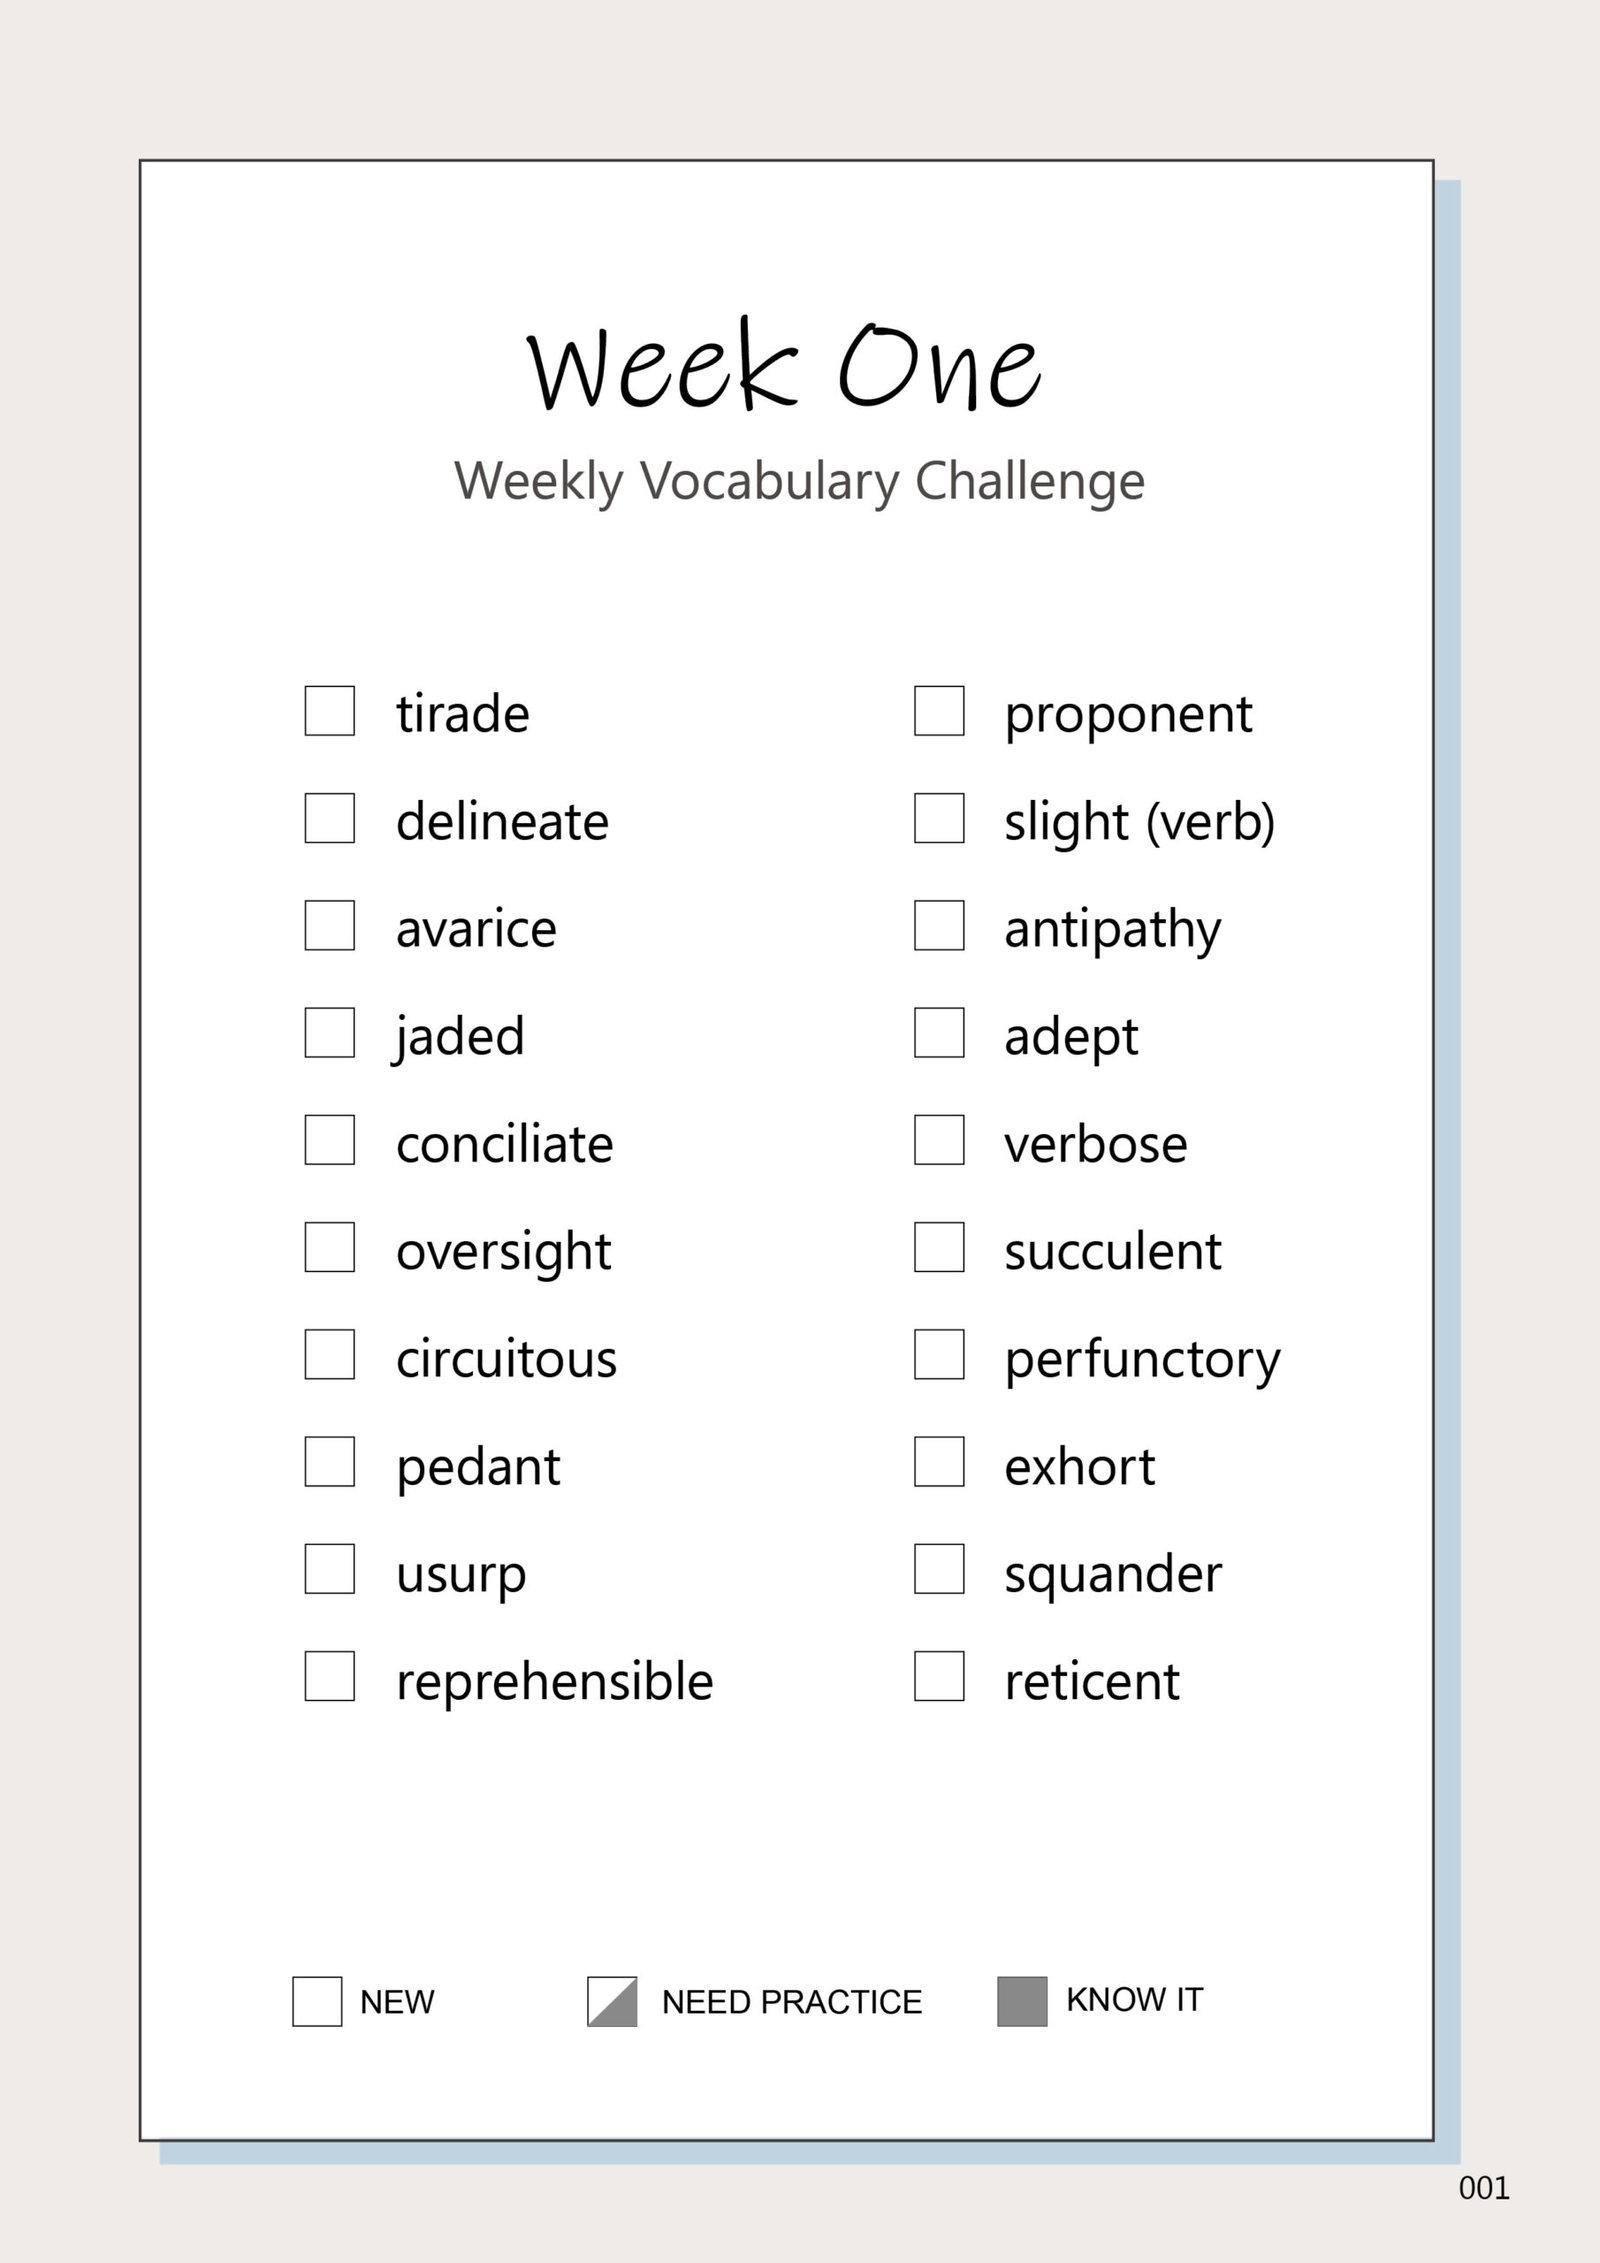This screenshot has height=2263, width=1600.
Task: Tick the reprehensible checkbox
Action: click(329, 1676)
